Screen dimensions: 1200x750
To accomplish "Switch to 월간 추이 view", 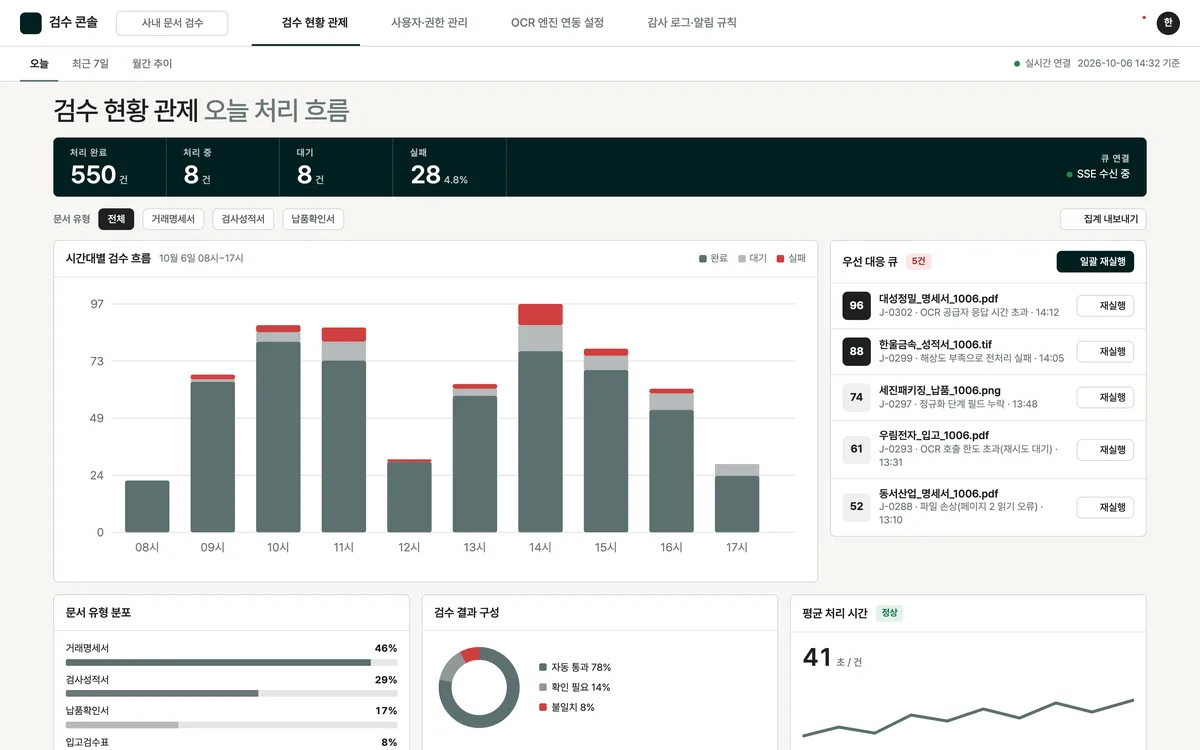I will [x=152, y=63].
